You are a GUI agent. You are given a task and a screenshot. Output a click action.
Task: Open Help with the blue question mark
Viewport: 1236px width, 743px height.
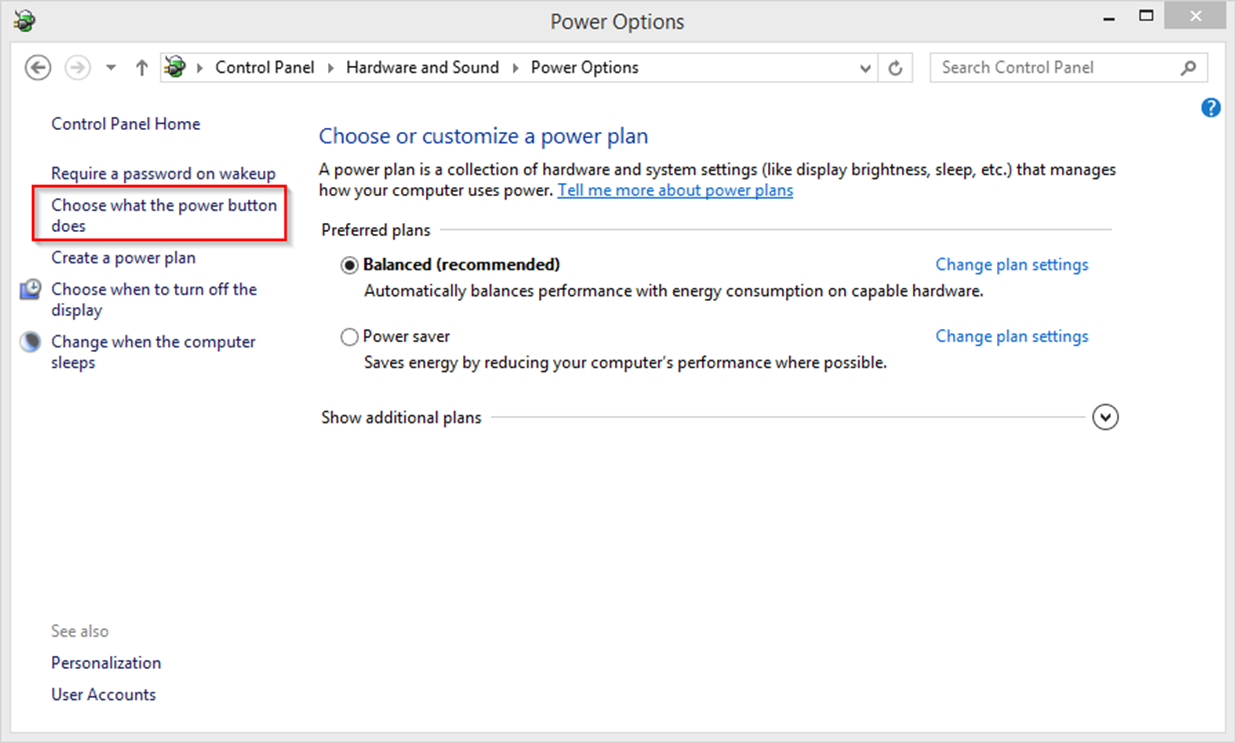[x=1211, y=108]
